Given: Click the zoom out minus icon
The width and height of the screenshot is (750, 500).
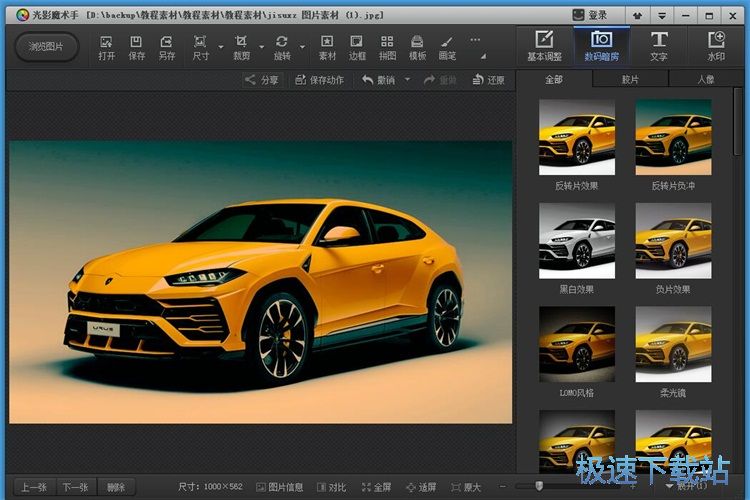Looking at the screenshot, I should pos(502,487).
